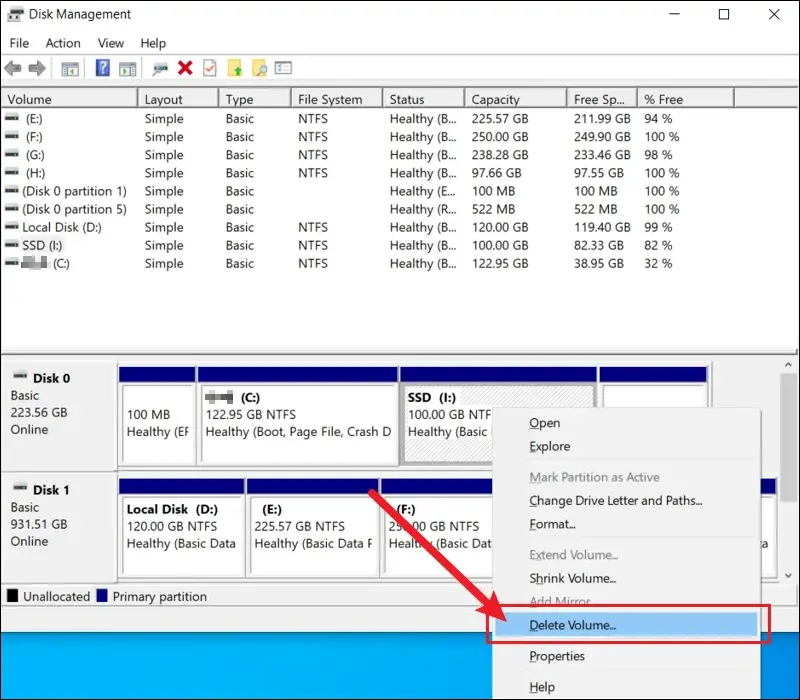
Task: Click the Back arrow toolbar icon
Action: (13, 68)
